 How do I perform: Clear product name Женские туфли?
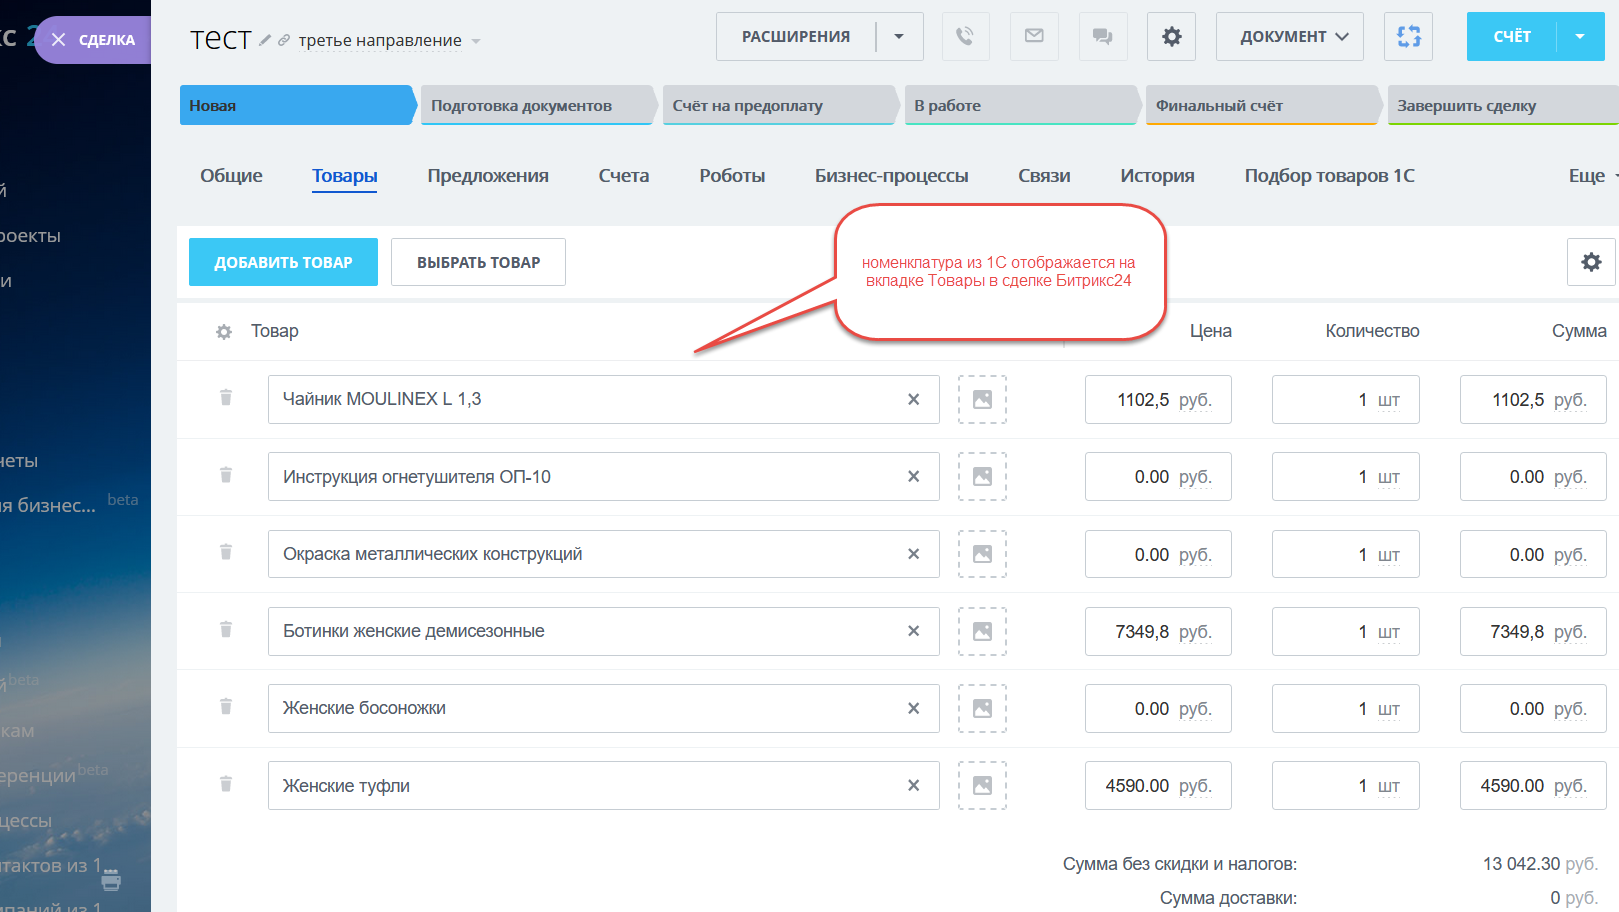click(x=913, y=786)
